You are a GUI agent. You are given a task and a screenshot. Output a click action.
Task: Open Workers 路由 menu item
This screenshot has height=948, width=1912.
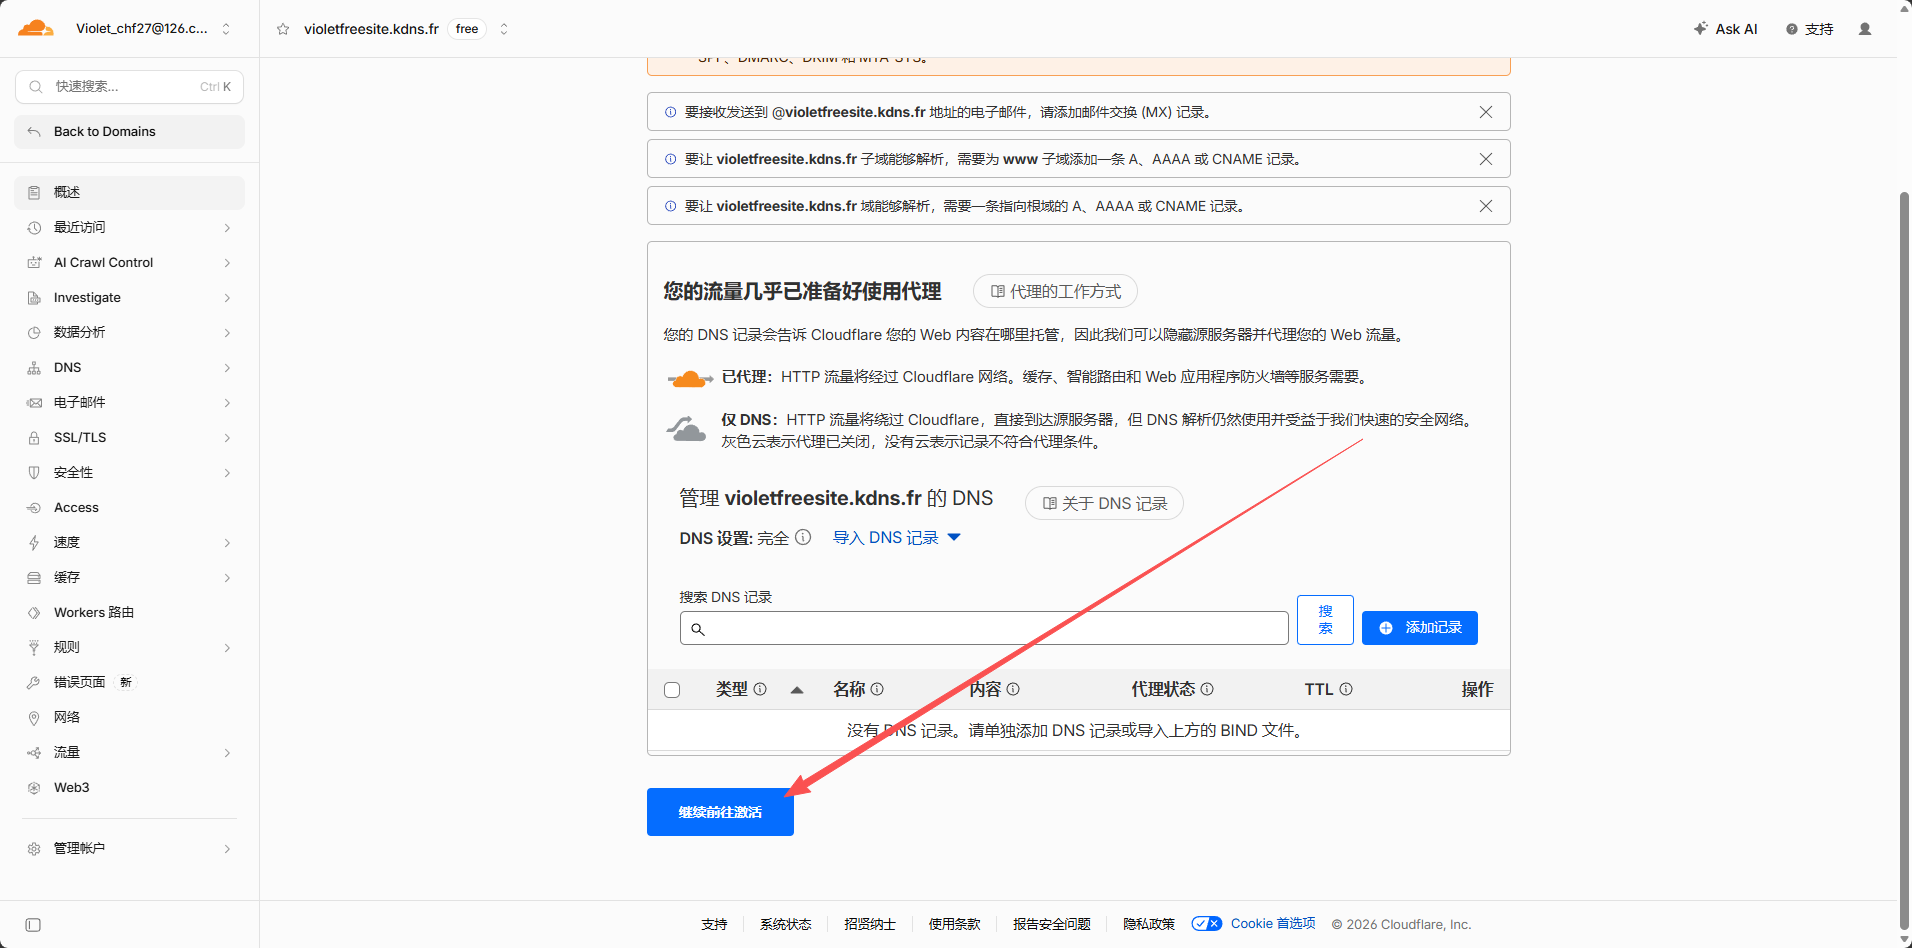tap(129, 613)
